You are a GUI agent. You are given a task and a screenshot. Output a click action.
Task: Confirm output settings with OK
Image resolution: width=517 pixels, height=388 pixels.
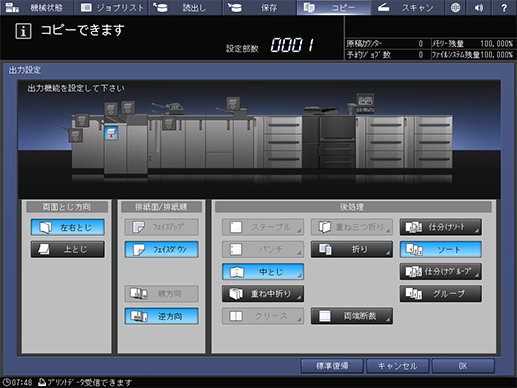(463, 366)
